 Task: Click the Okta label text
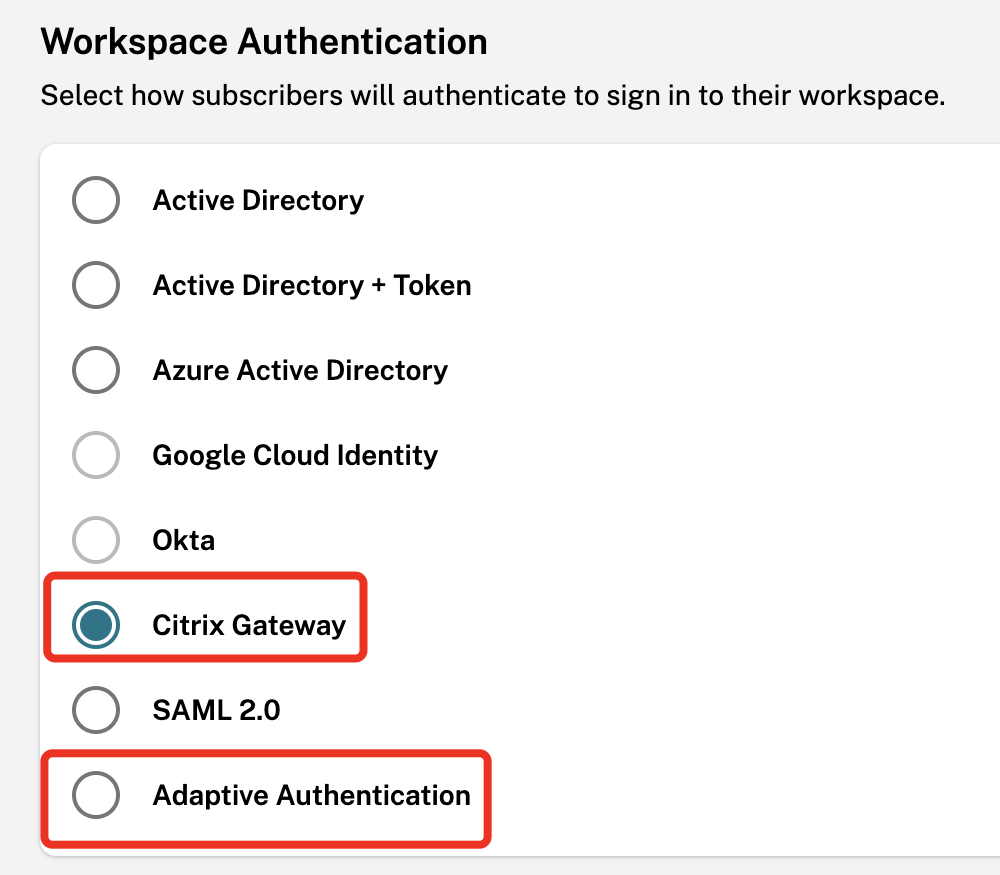click(x=184, y=540)
